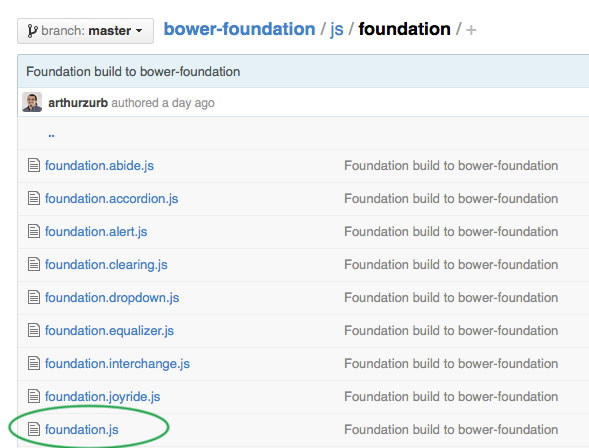The height and width of the screenshot is (448, 589).
Task: Open the bower-foundation repository link
Action: coord(239,29)
